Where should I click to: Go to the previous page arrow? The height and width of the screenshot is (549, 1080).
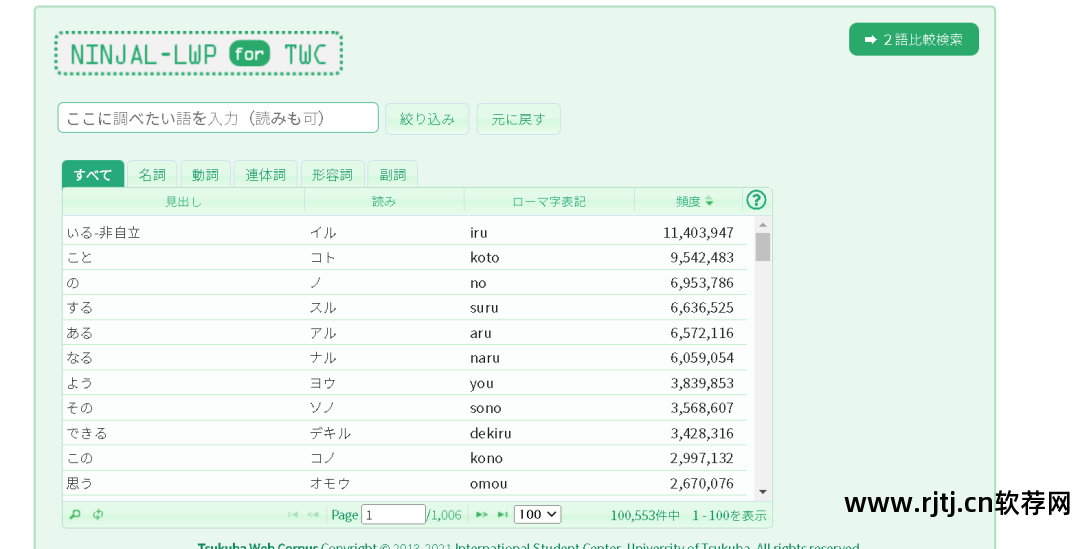point(313,515)
